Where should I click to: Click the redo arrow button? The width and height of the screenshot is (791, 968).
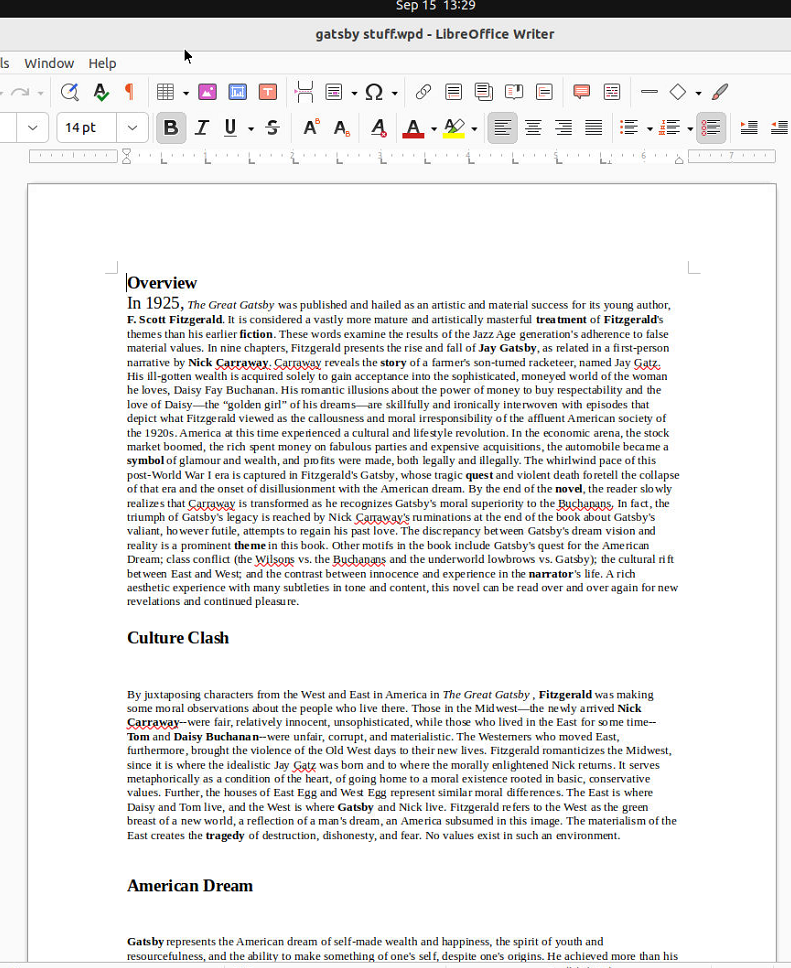(20, 92)
